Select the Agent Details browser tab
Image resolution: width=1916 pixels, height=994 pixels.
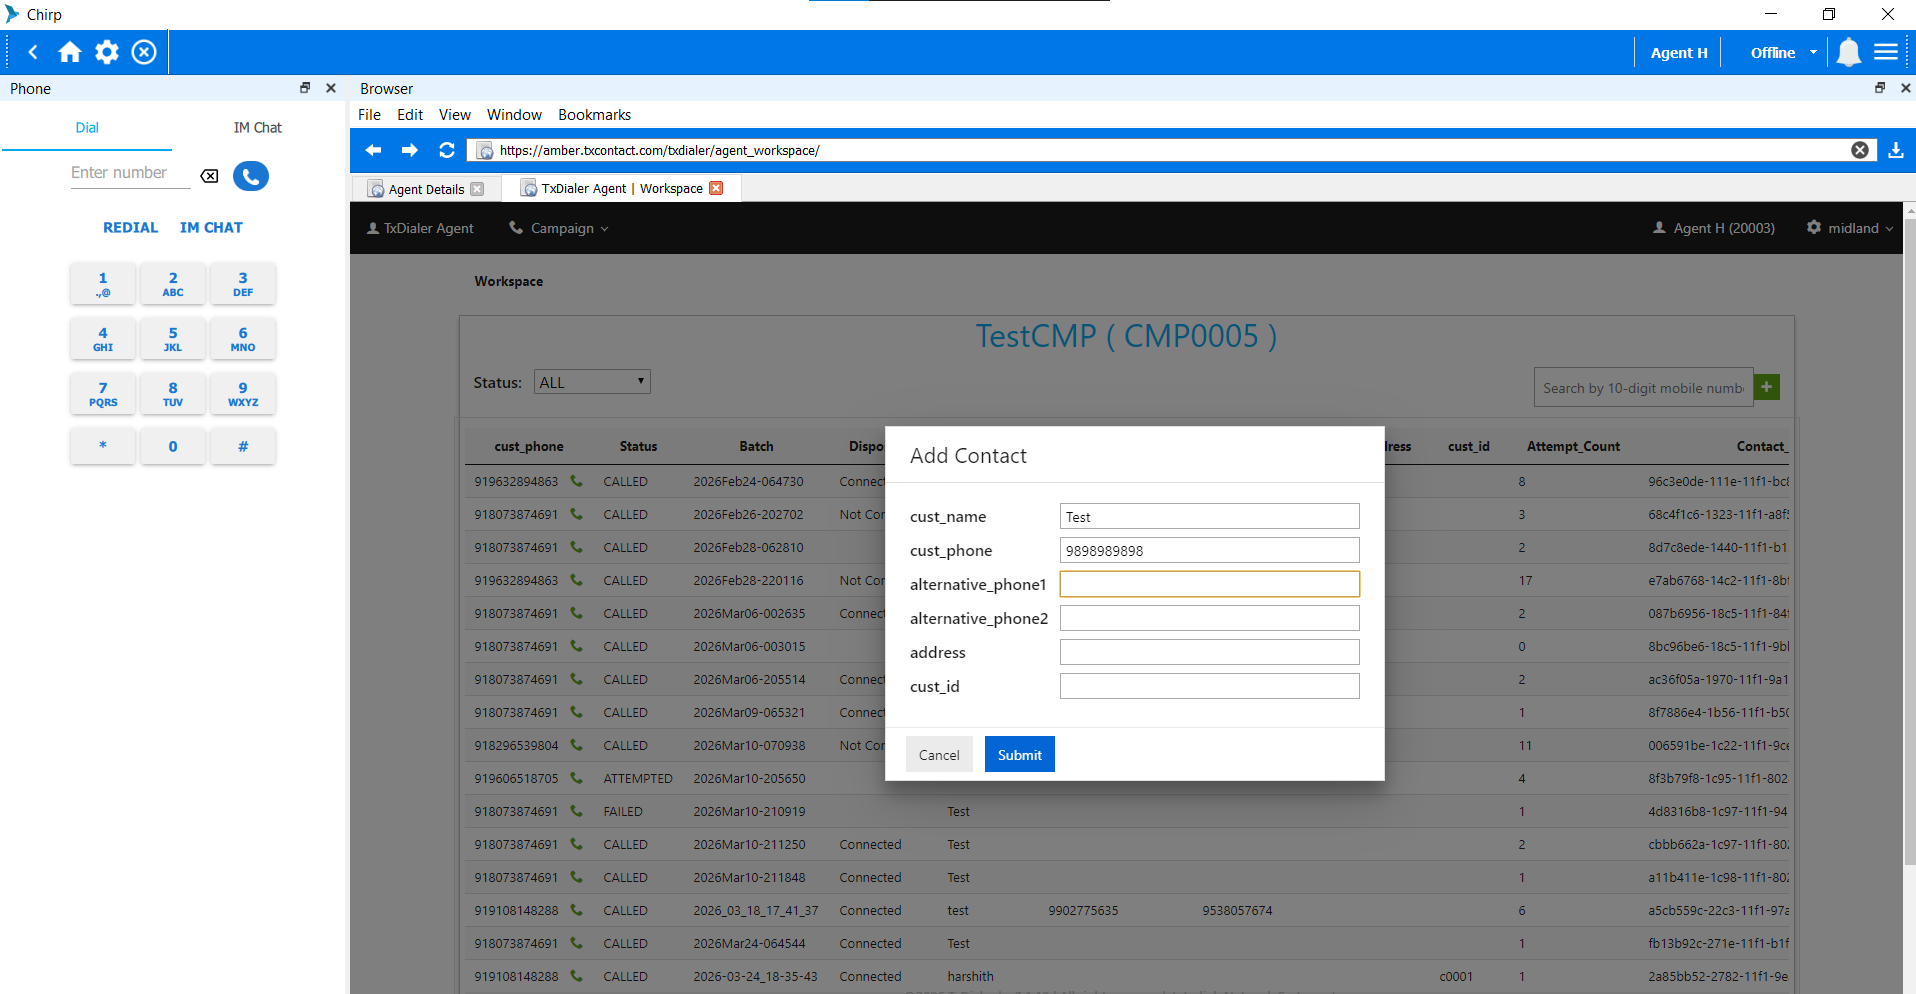[426, 189]
